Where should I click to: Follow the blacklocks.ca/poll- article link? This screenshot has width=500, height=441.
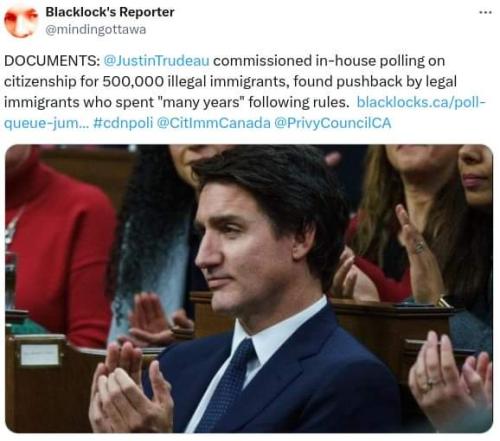[421, 102]
